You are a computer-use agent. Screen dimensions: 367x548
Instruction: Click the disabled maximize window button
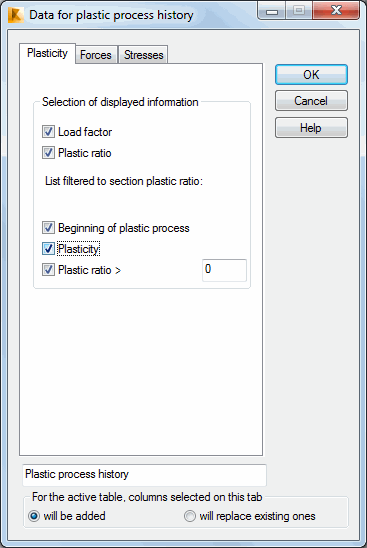pos(299,11)
